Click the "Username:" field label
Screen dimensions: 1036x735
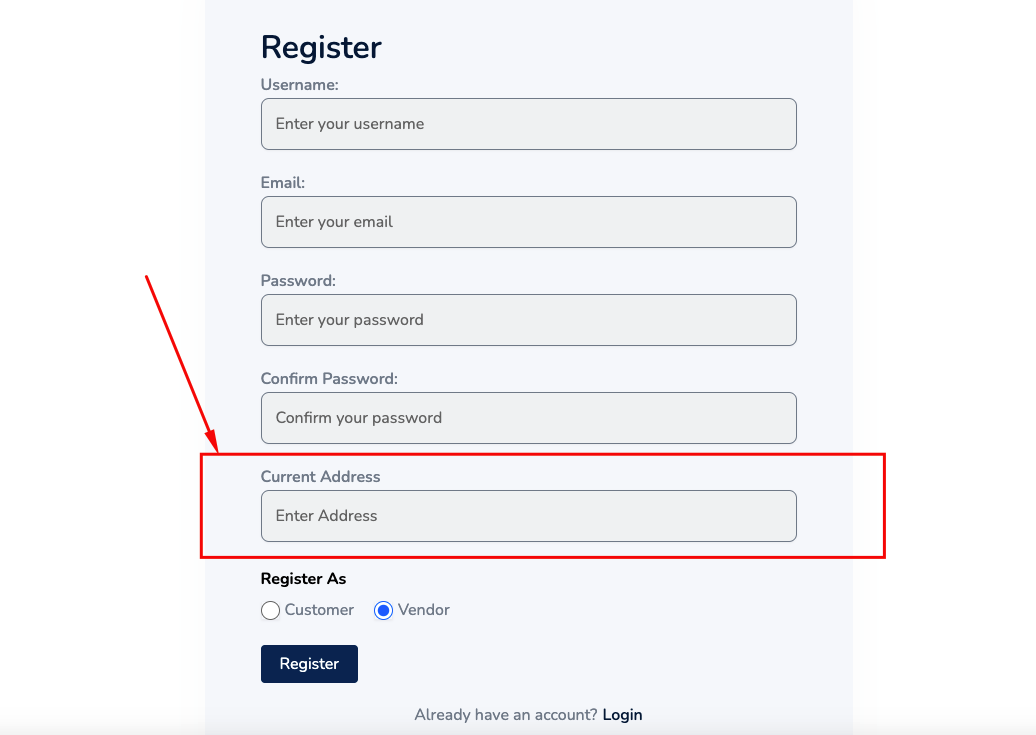pyautogui.click(x=300, y=85)
